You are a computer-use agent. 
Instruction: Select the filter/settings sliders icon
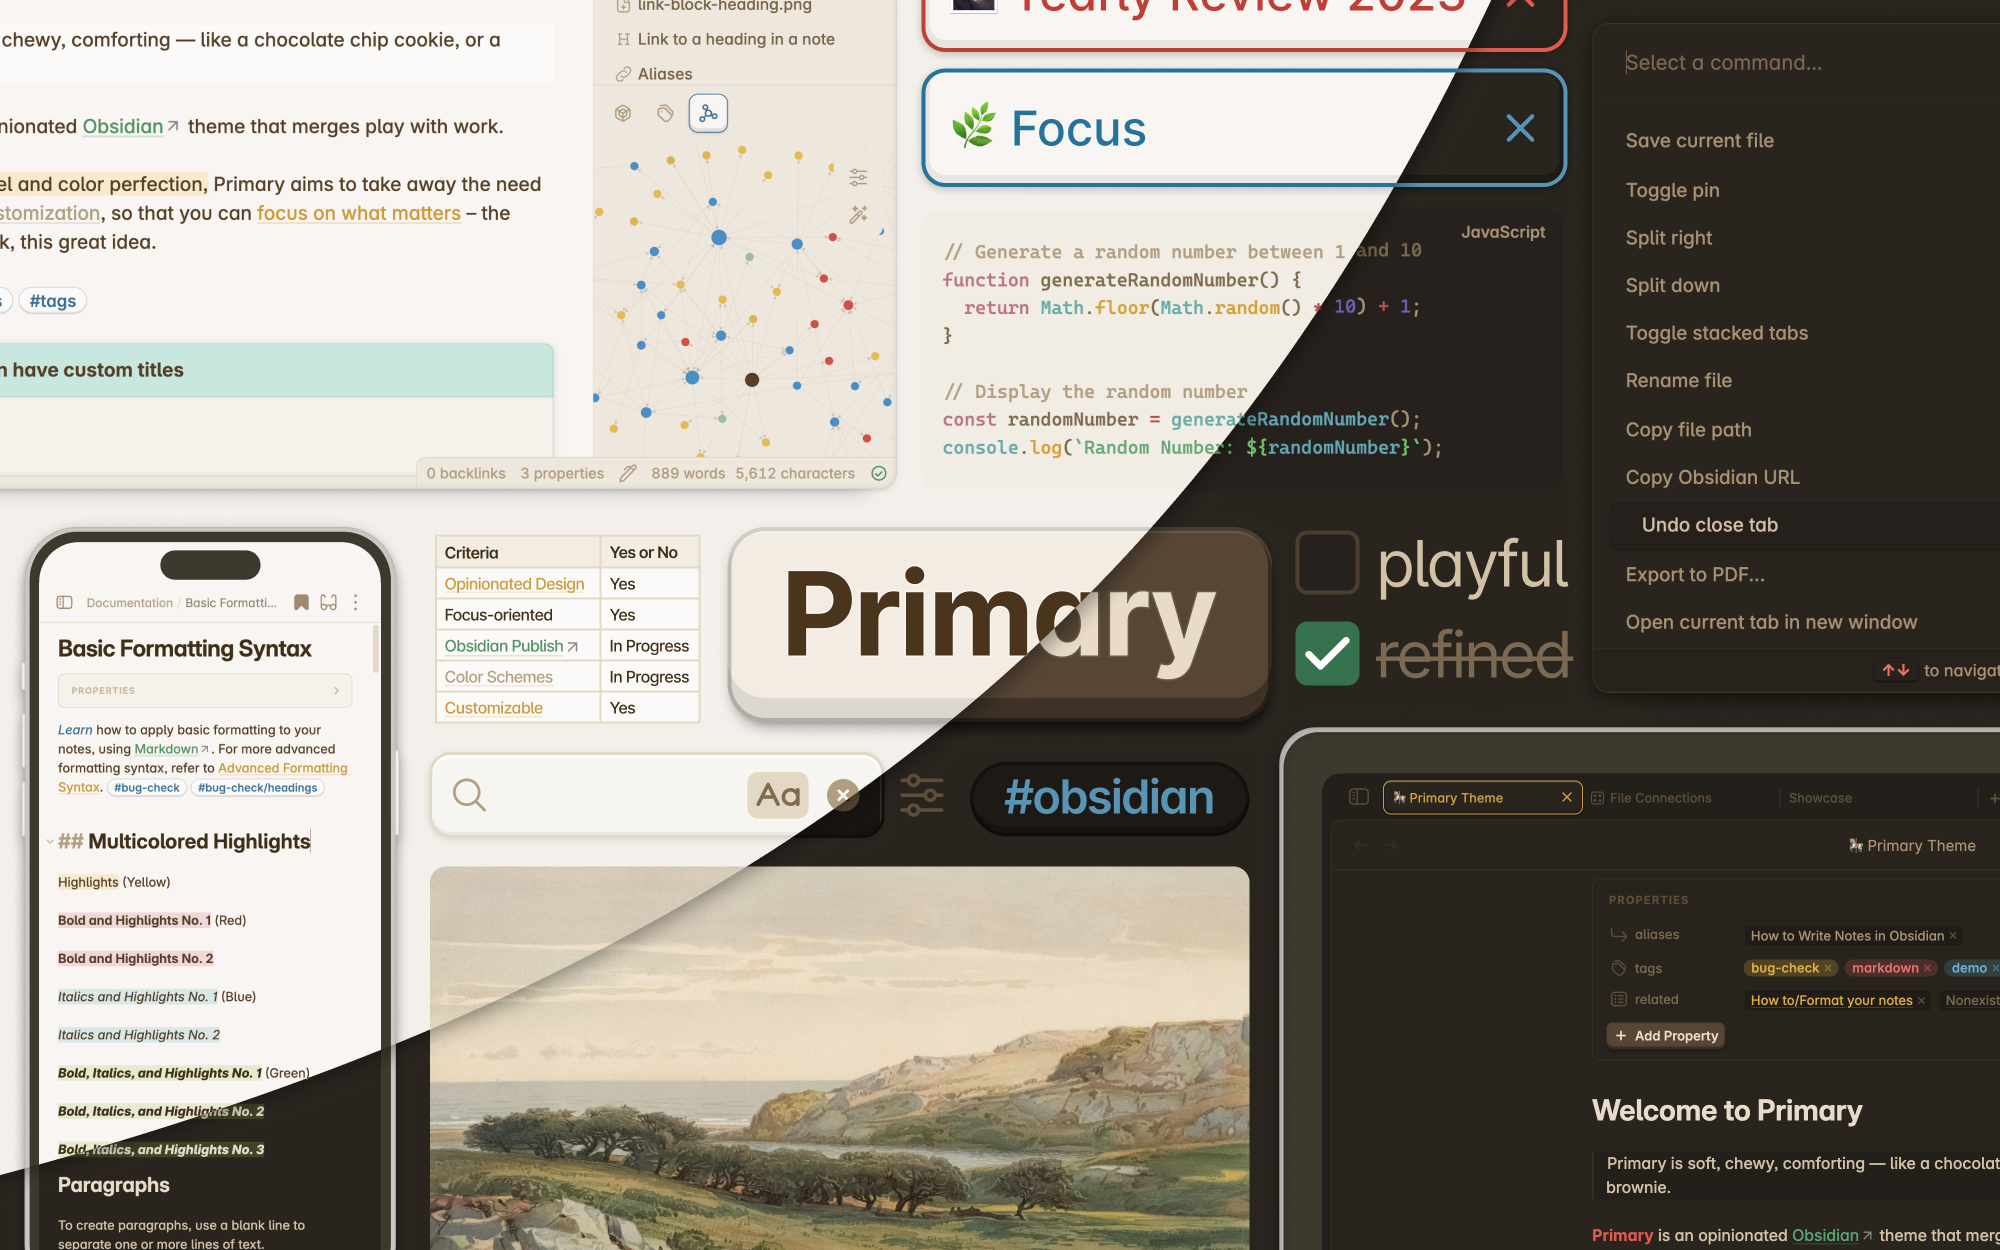pos(923,796)
